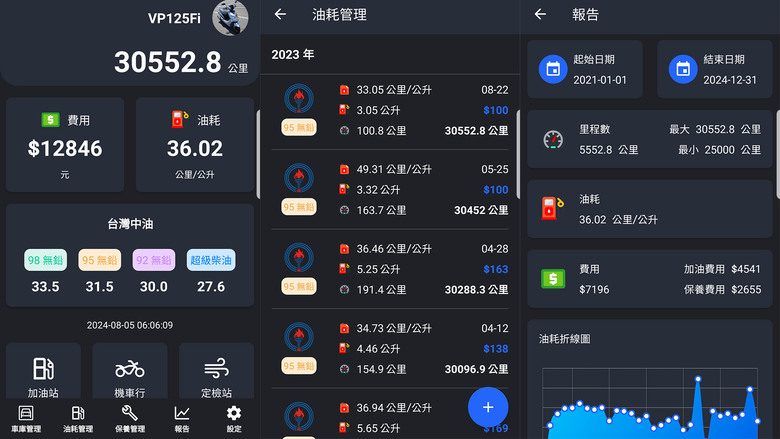Viewport: 780px width, 439px height.
Task: Click the 5.25 公升 fuel volume value
Action: click(x=378, y=269)
